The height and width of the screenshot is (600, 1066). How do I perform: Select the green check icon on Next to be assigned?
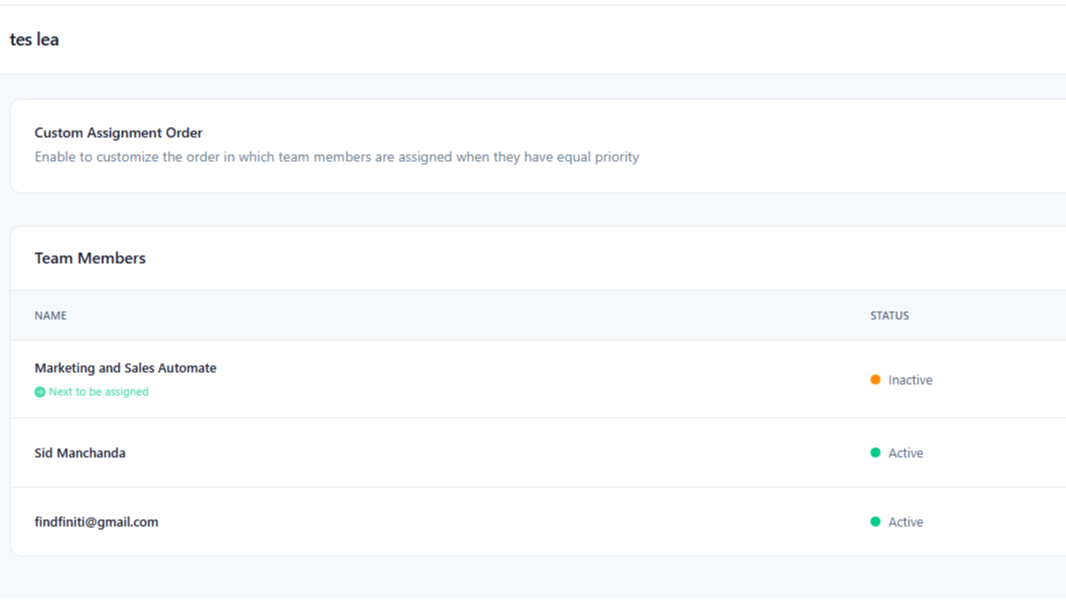(x=39, y=392)
